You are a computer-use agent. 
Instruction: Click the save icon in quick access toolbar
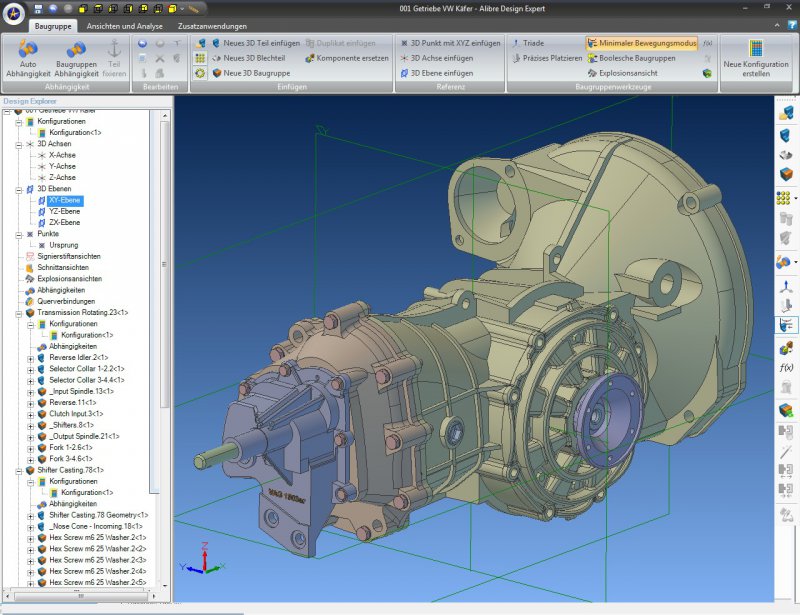[x=38, y=9]
